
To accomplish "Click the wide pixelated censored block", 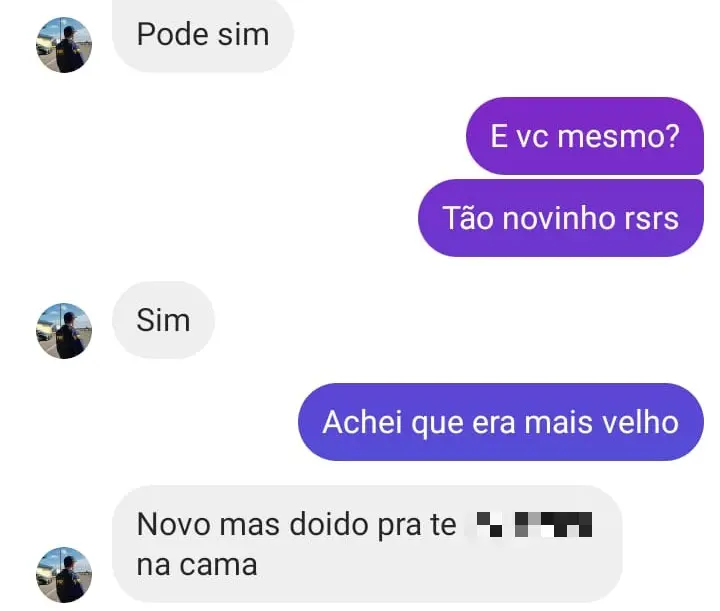I will tap(553, 524).
